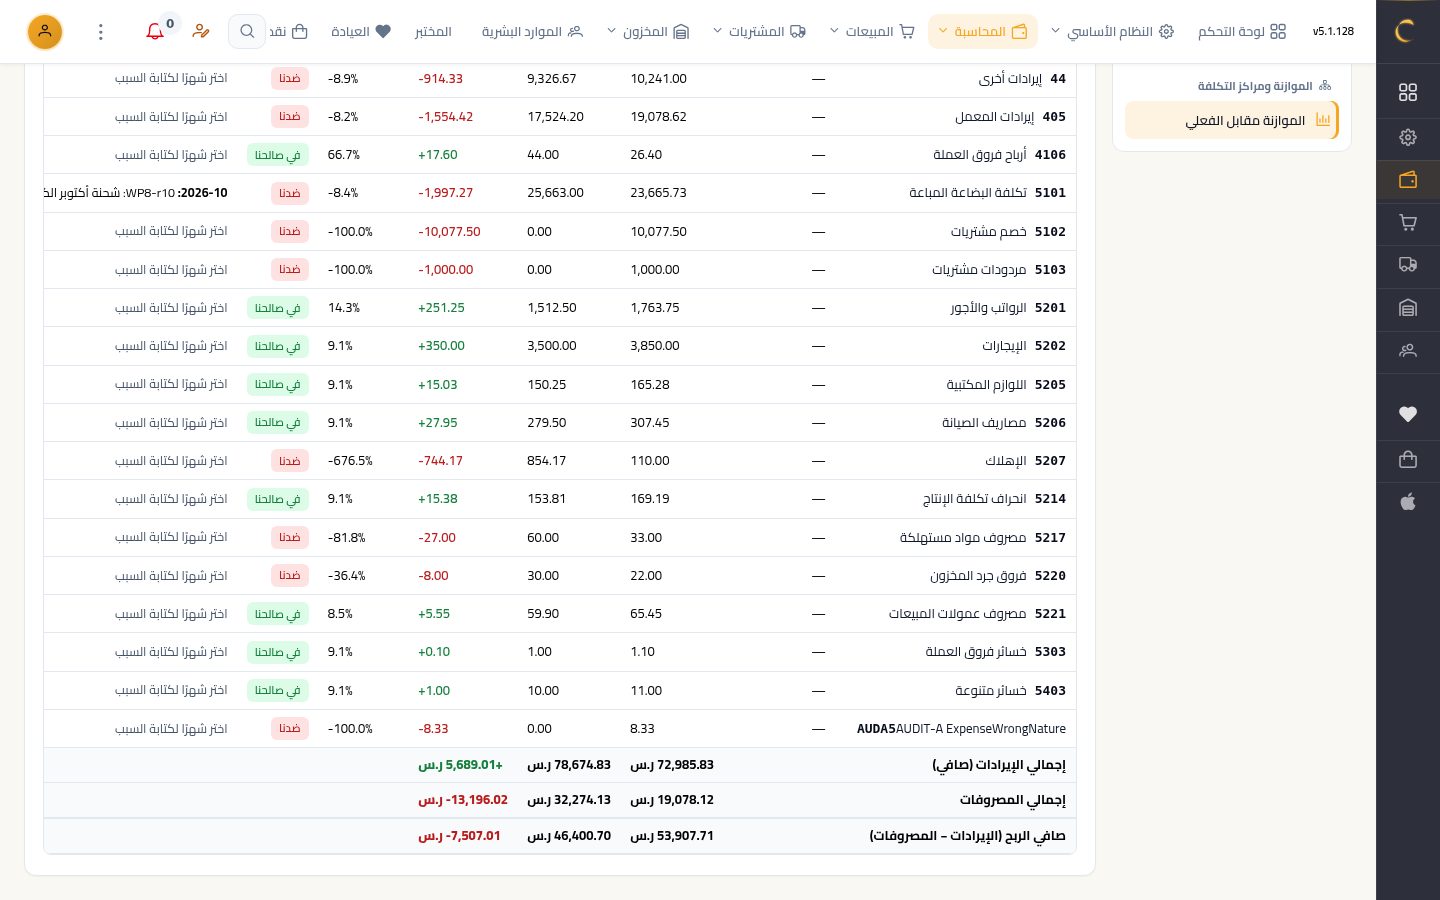Image resolution: width=1440 pixels, height=900 pixels.
Task: Open the نقد point-of-sale button
Action: click(288, 32)
